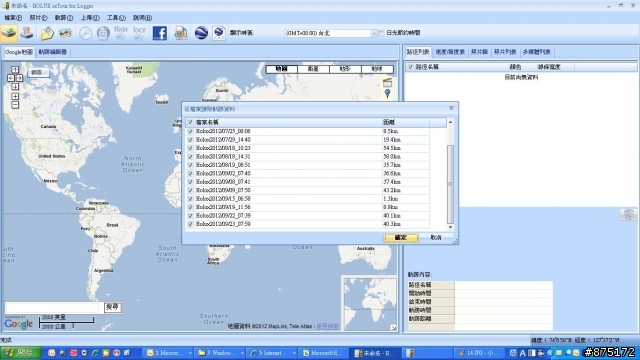Click the KMZ export globe icon
The width and height of the screenshot is (640, 360).
click(x=219, y=33)
